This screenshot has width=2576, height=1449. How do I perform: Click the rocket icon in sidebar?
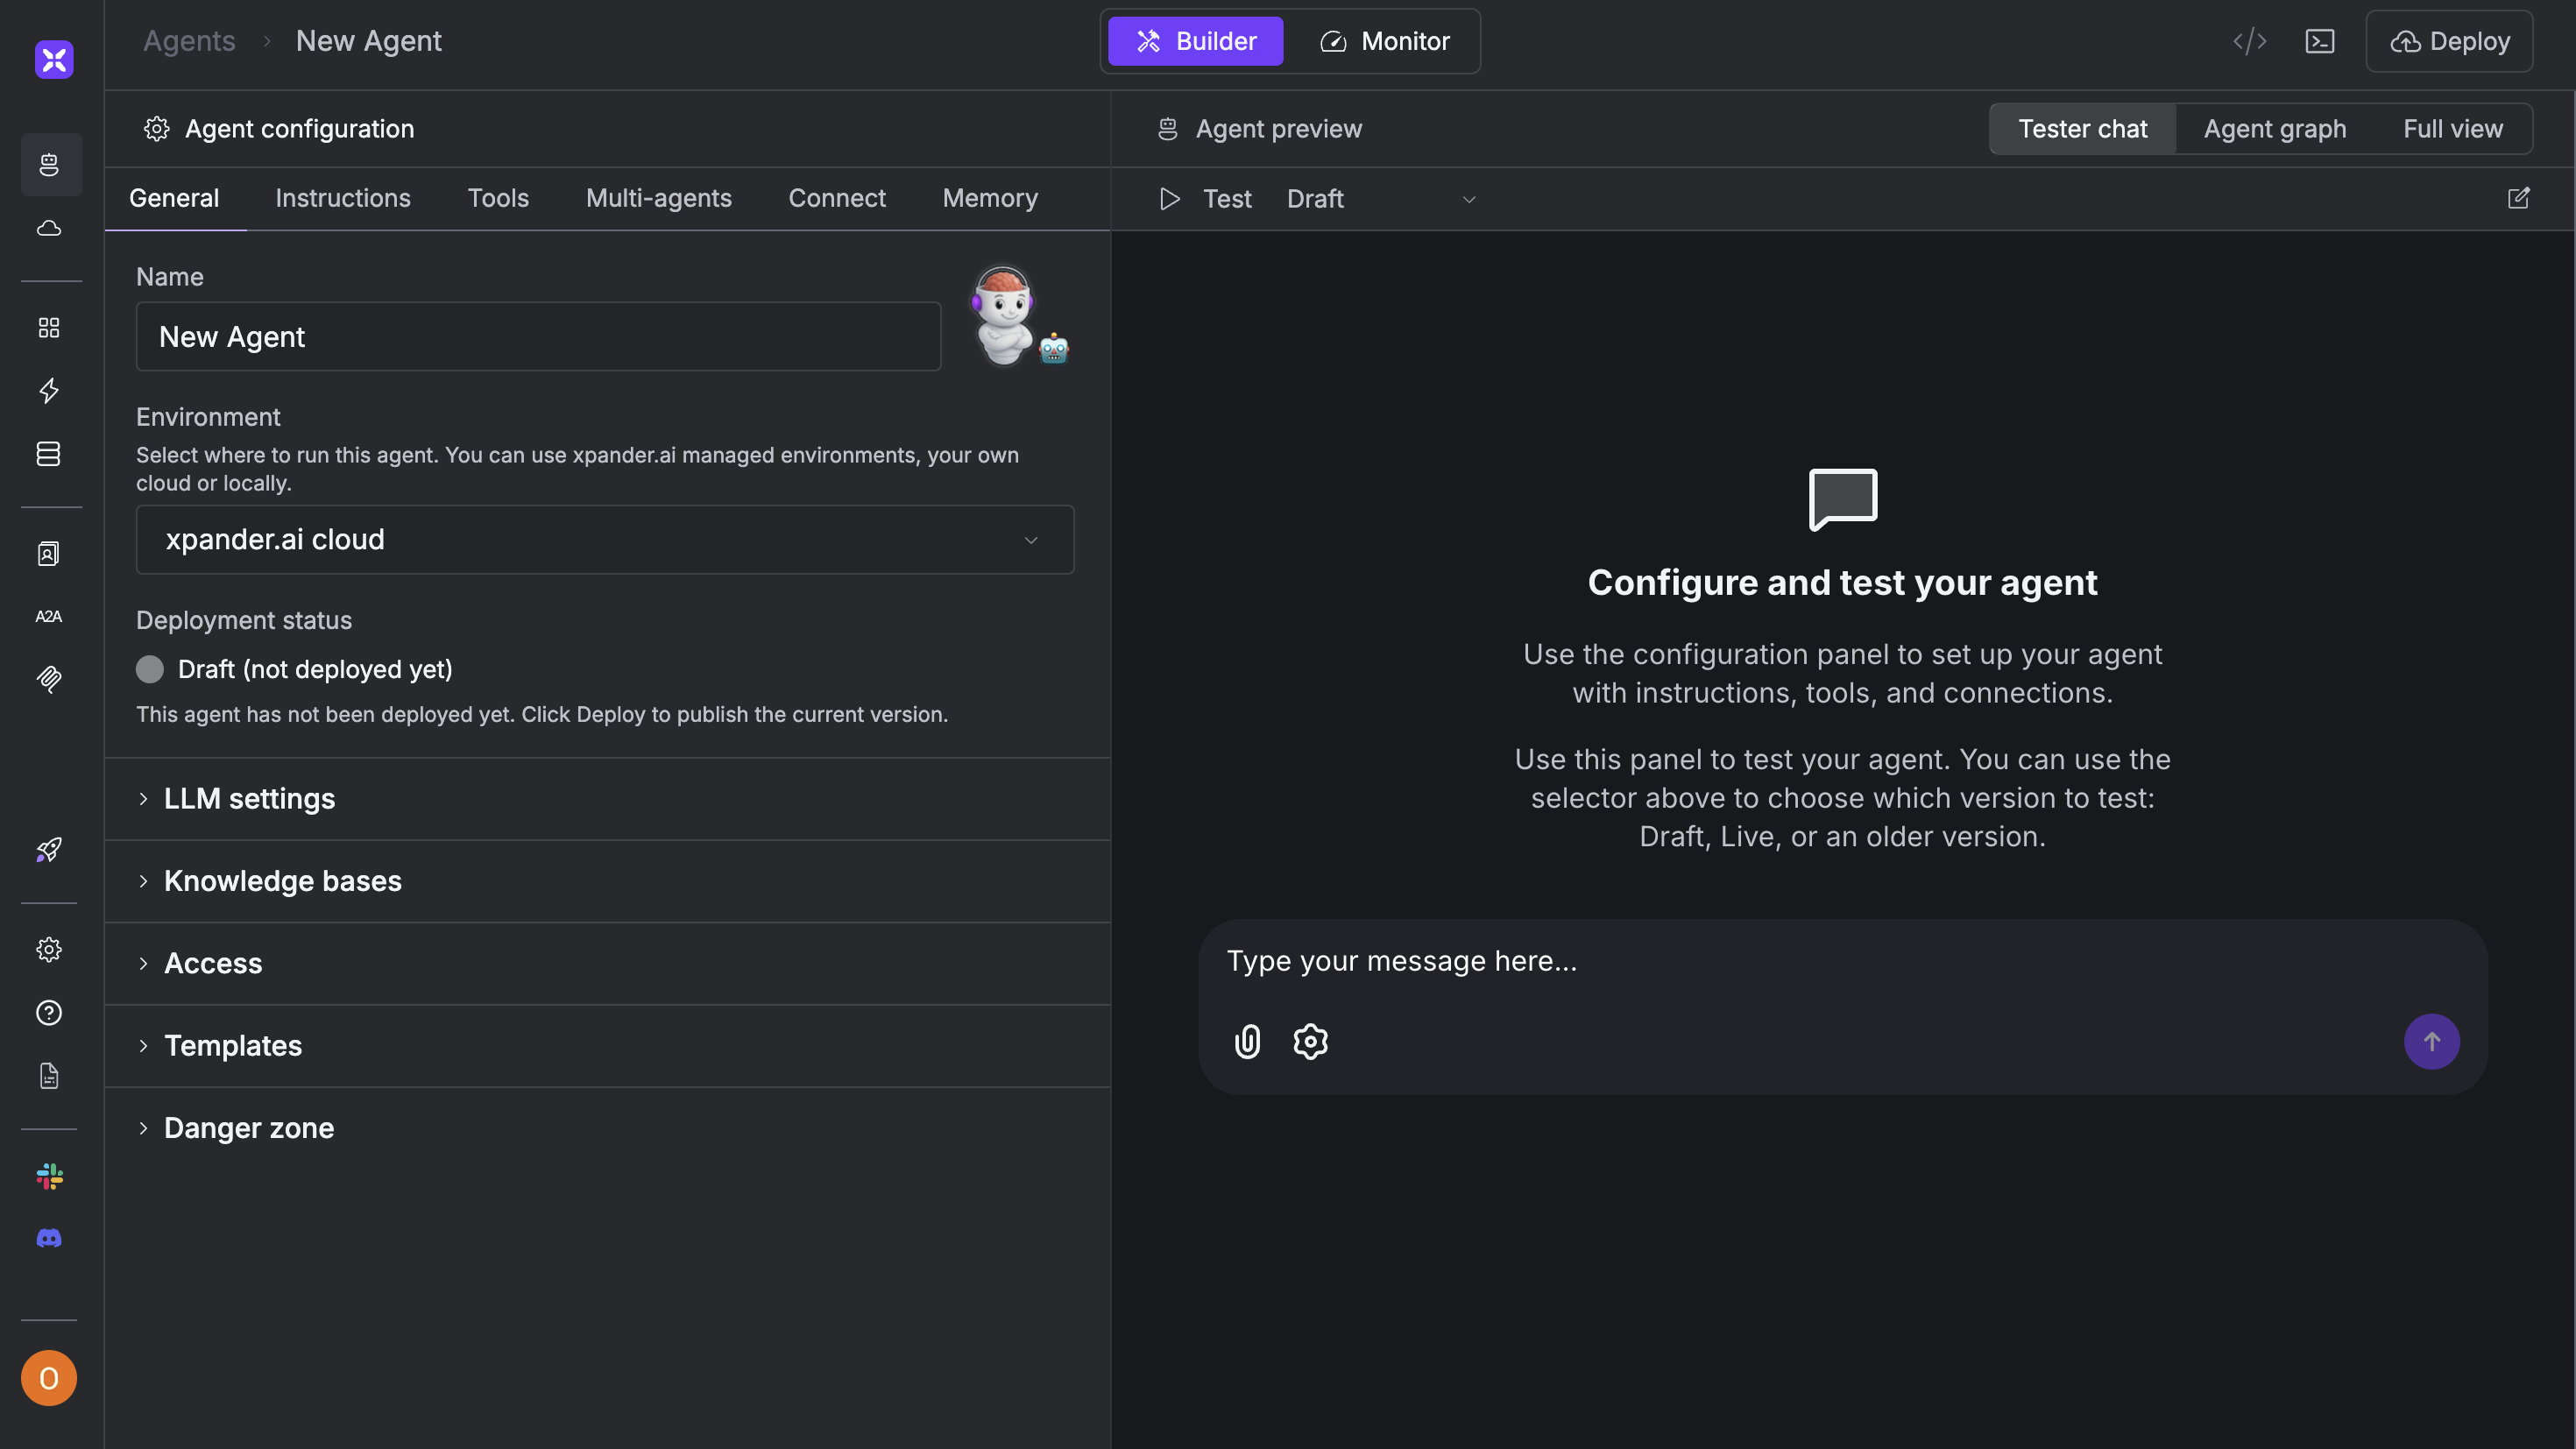pyautogui.click(x=49, y=850)
